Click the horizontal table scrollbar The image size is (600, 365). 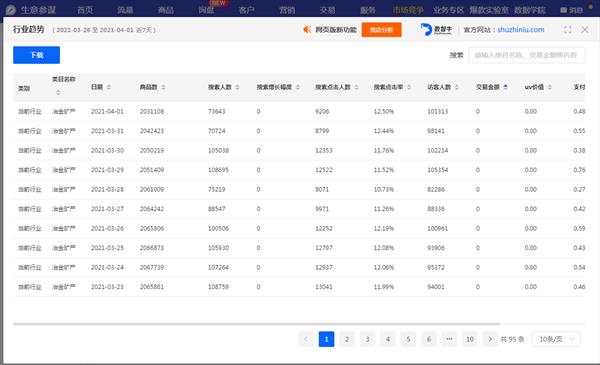(x=256, y=324)
